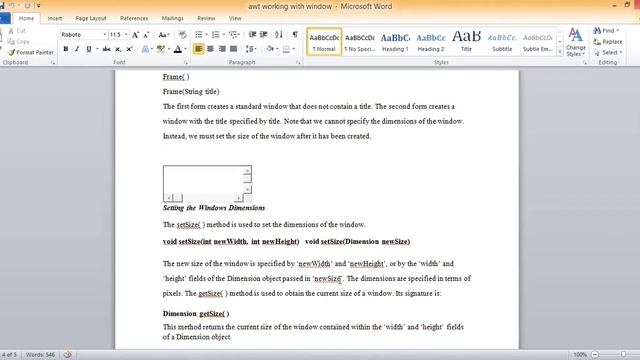Open the Borders dropdown arrow
The width and height of the screenshot is (640, 360).
point(293,49)
